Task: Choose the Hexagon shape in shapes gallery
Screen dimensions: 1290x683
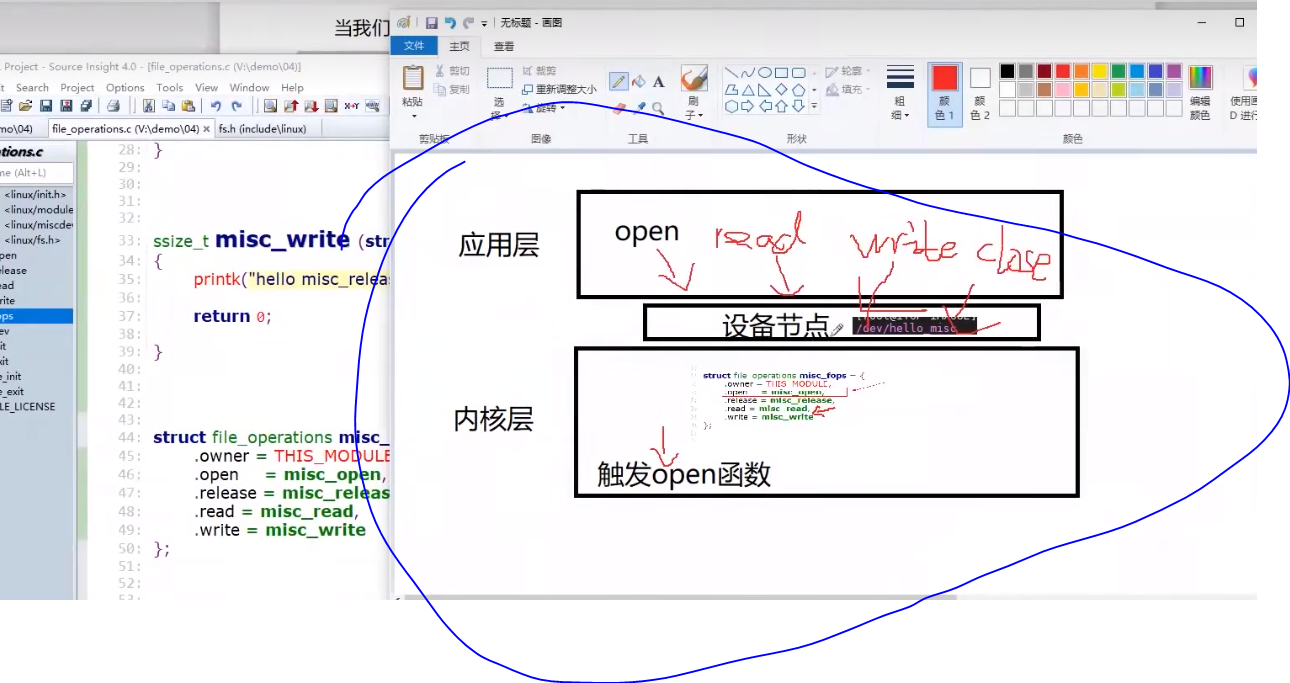Action: pos(732,106)
